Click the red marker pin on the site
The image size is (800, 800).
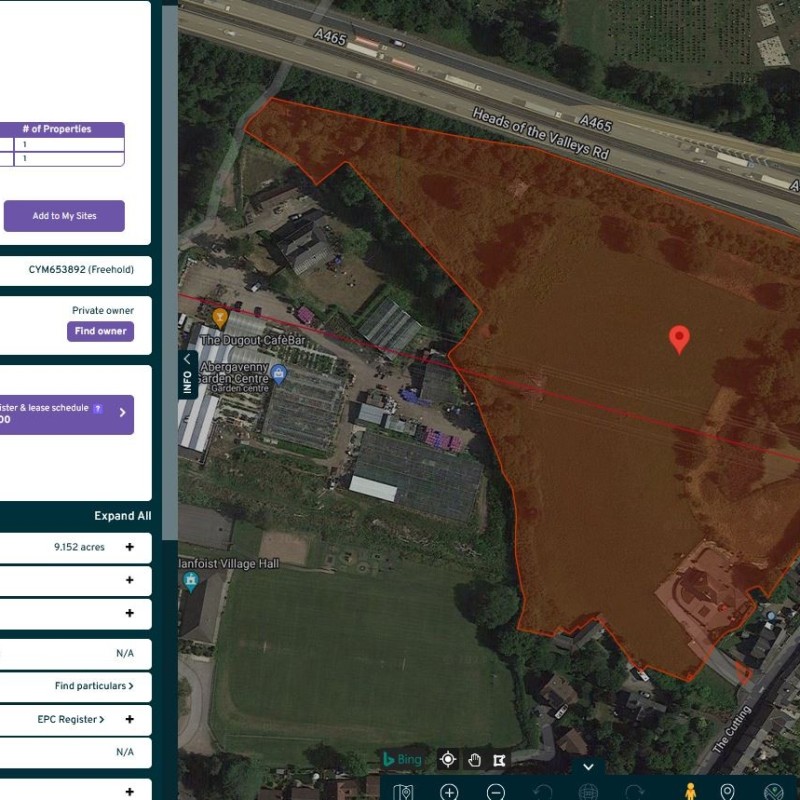pyautogui.click(x=679, y=339)
